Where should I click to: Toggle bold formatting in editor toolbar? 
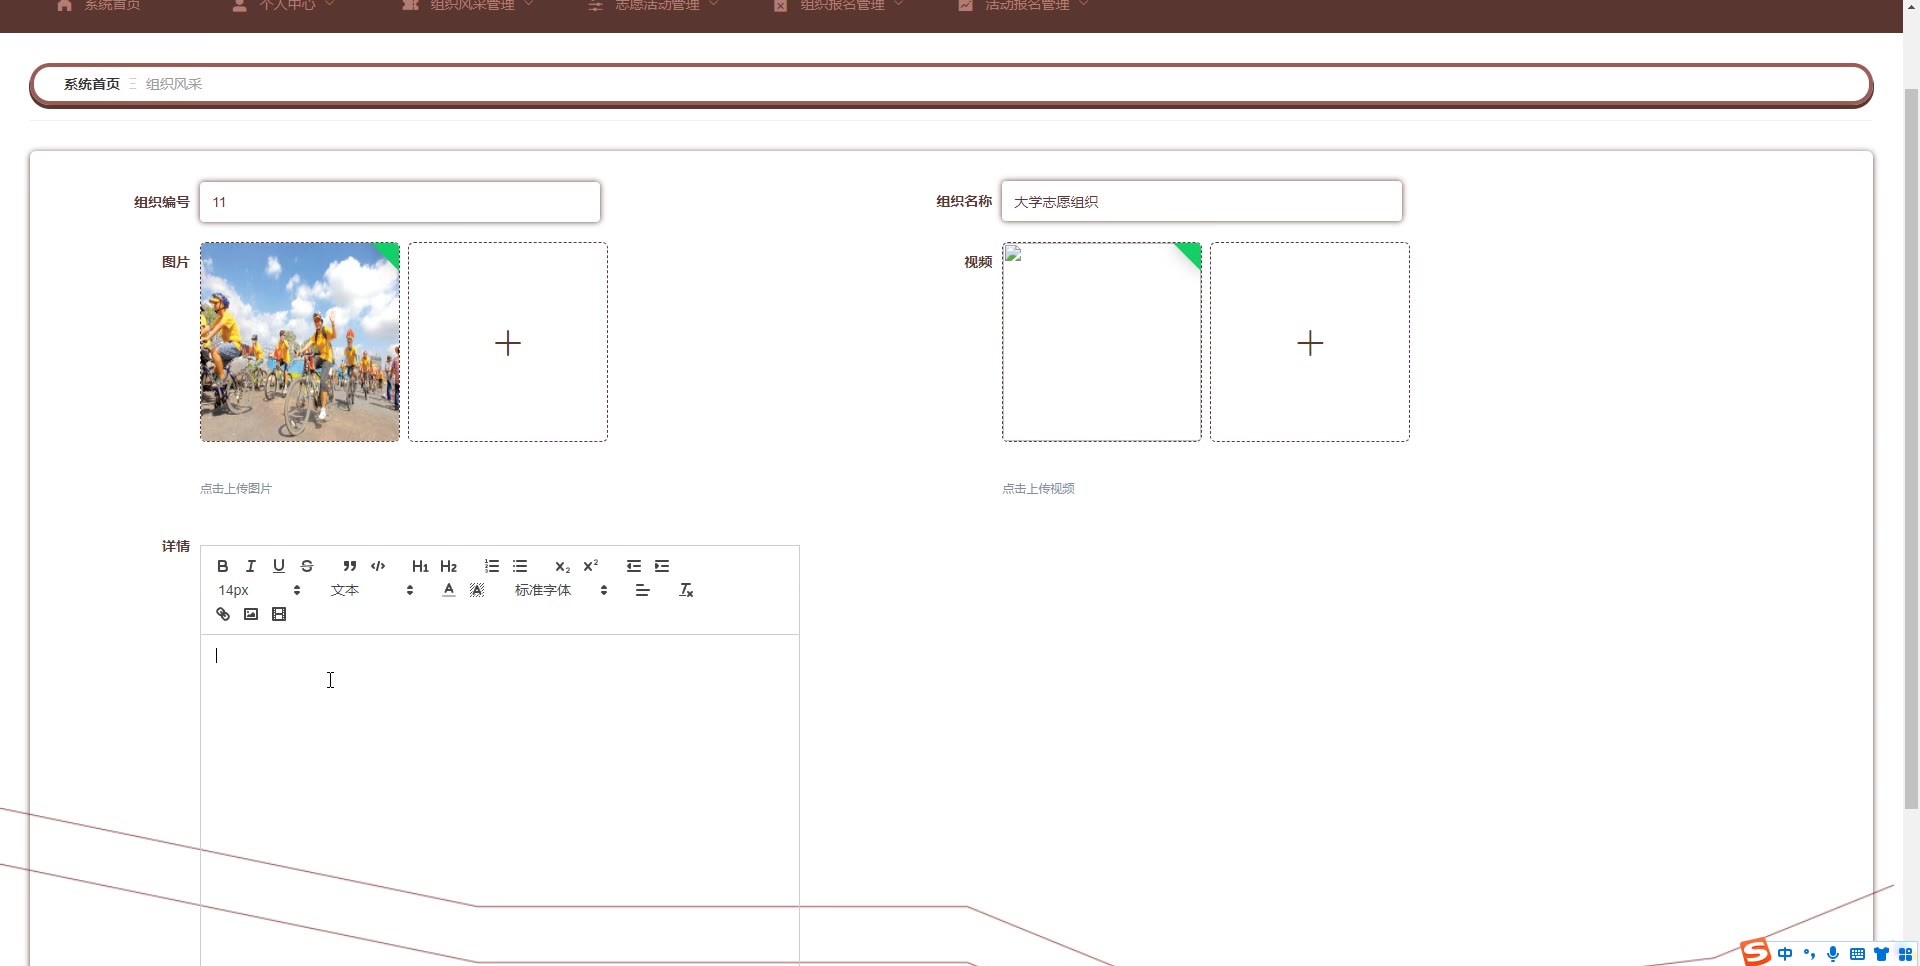(x=223, y=566)
